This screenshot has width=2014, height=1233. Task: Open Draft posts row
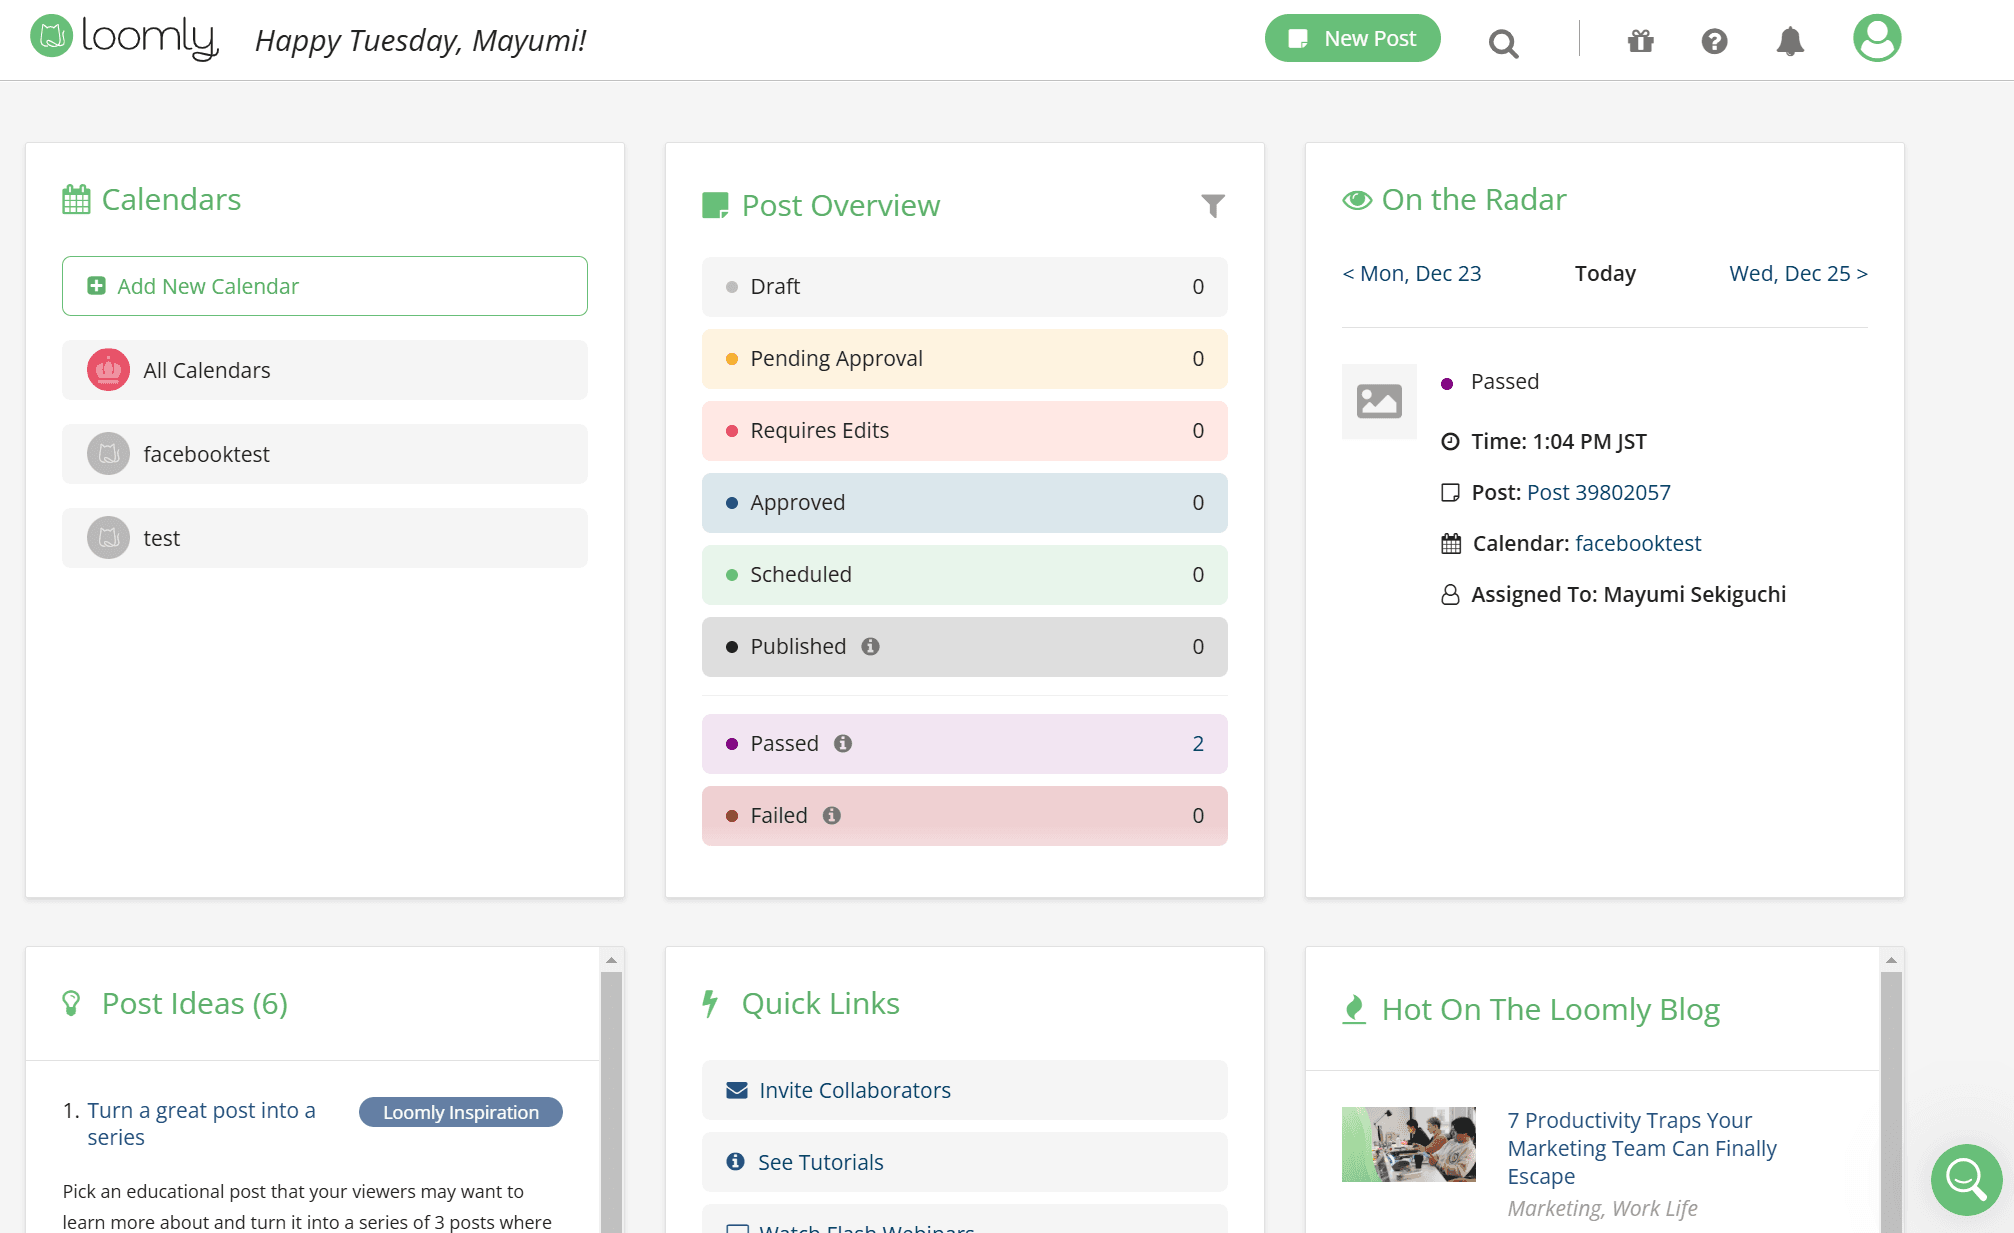(965, 287)
